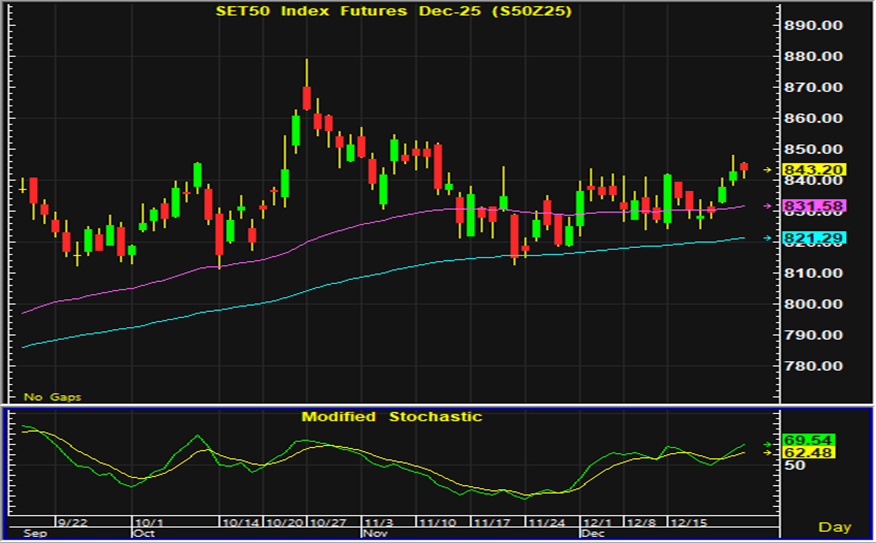Select the yellow 843.20 last price tag
The width and height of the screenshot is (876, 543).
[x=815, y=170]
